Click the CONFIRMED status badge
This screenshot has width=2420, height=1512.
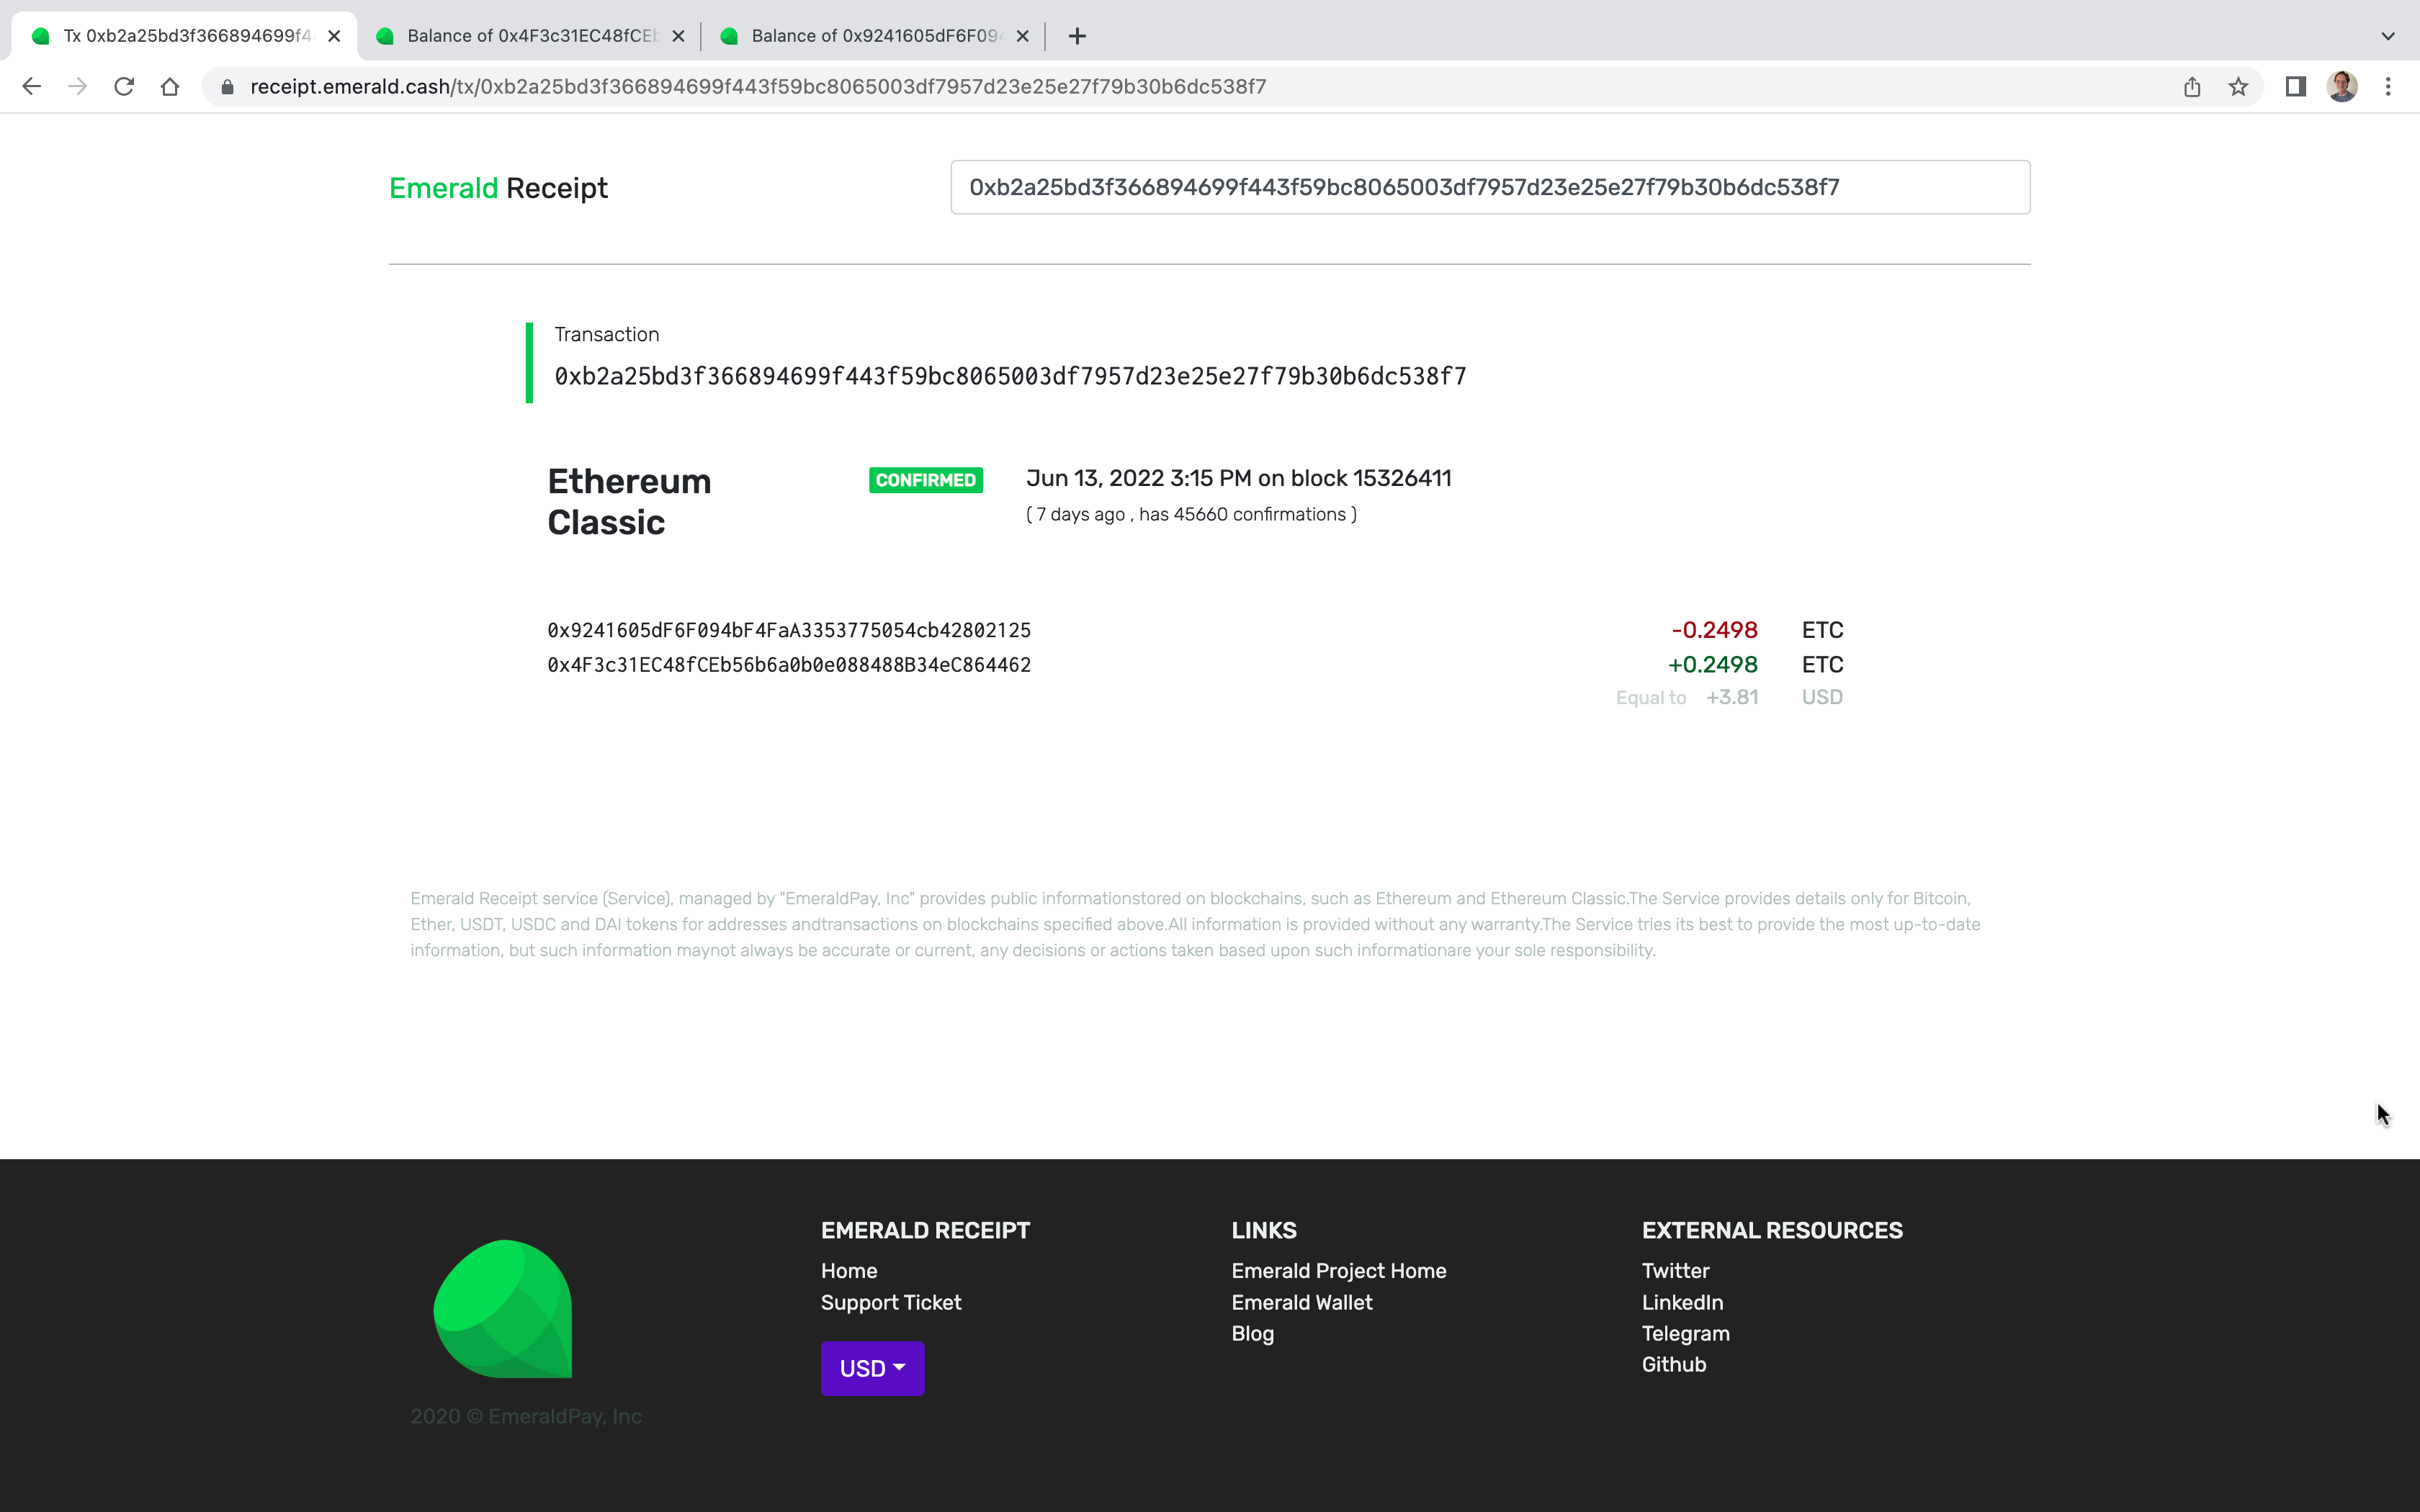(x=925, y=479)
